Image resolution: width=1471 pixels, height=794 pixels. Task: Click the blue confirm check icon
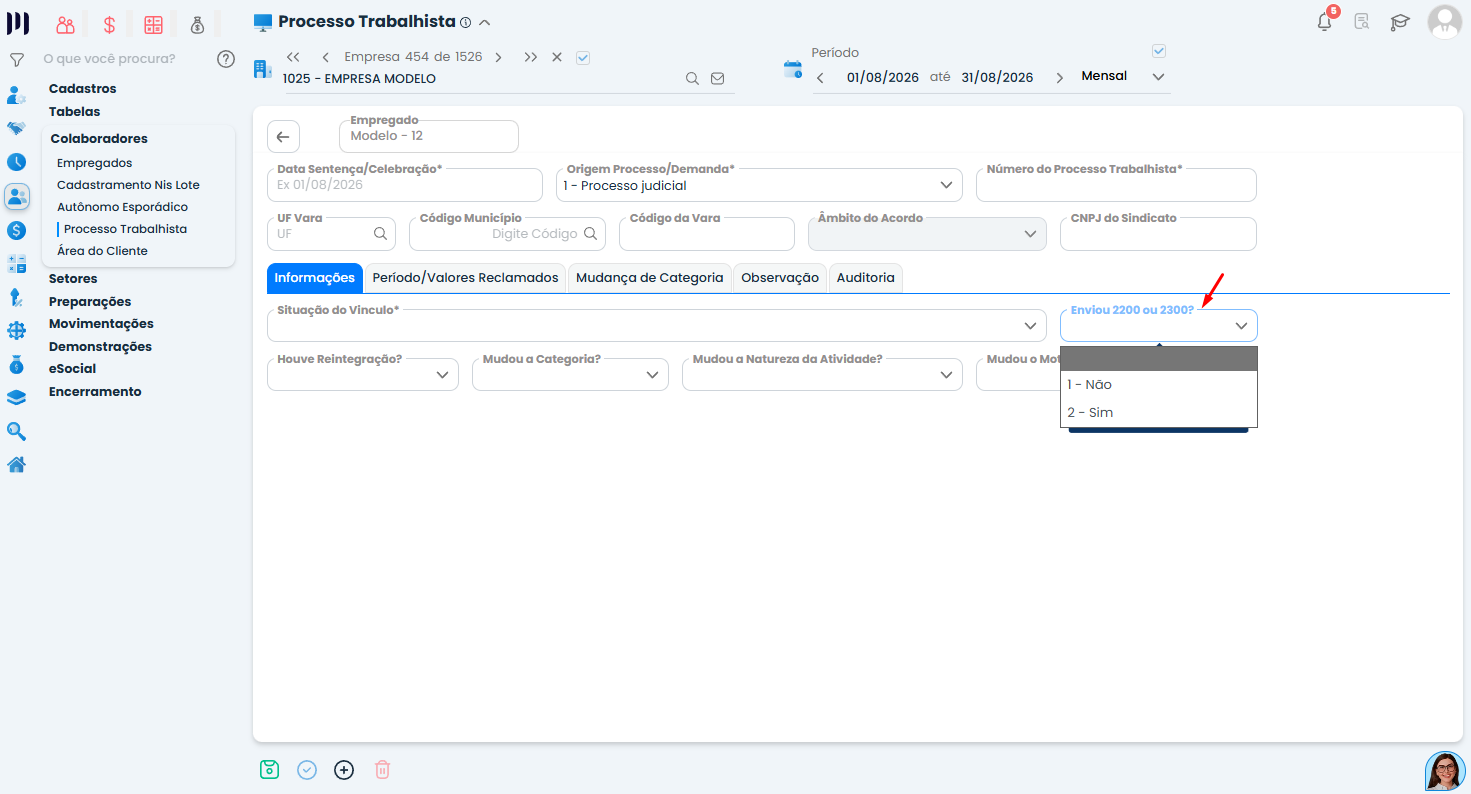307,770
